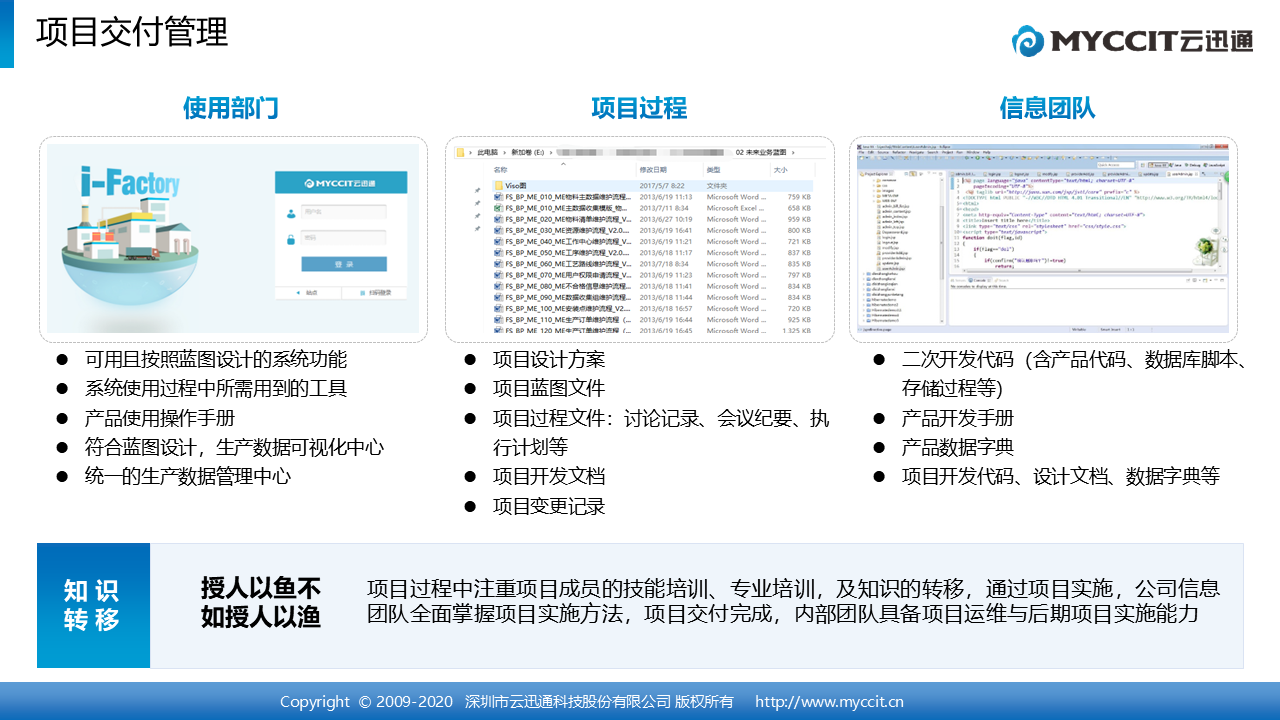The height and width of the screenshot is (720, 1280).
Task: Click the username input field
Action: [x=344, y=212]
